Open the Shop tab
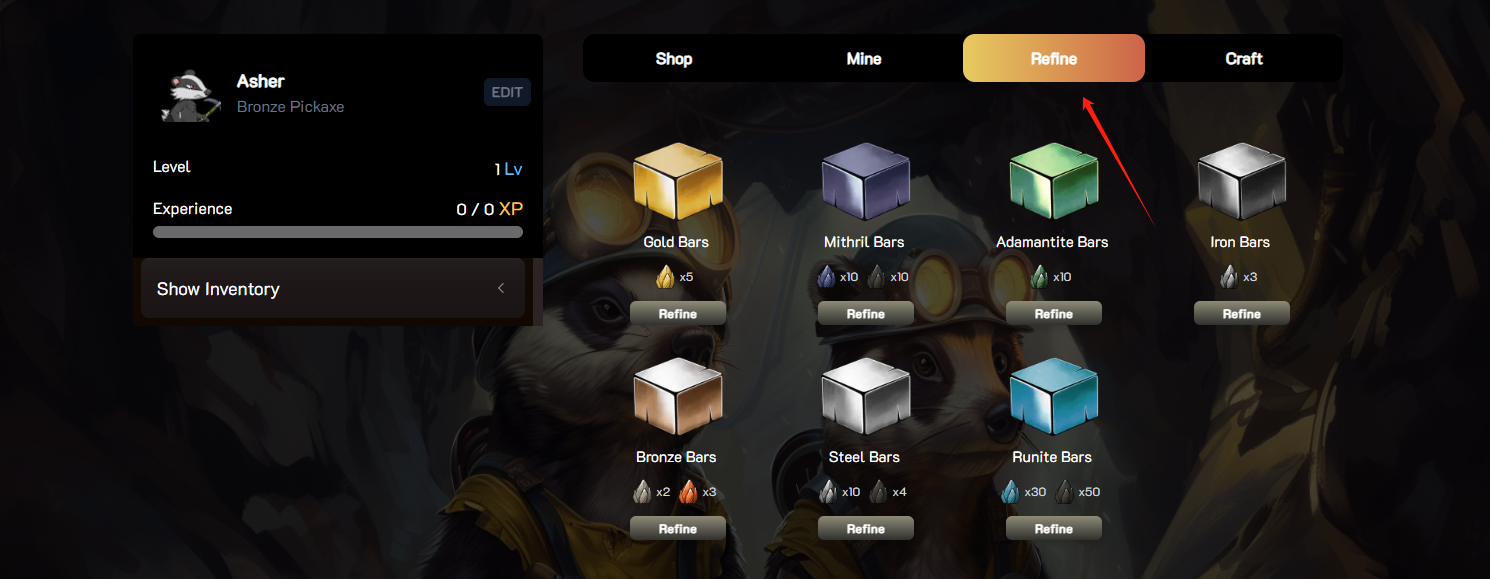 [674, 59]
